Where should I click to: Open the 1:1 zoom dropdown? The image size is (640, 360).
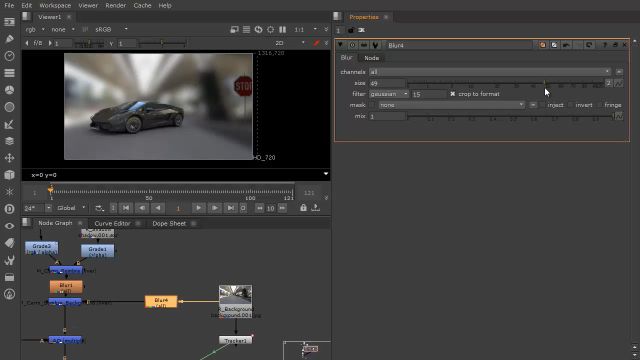pos(306,29)
